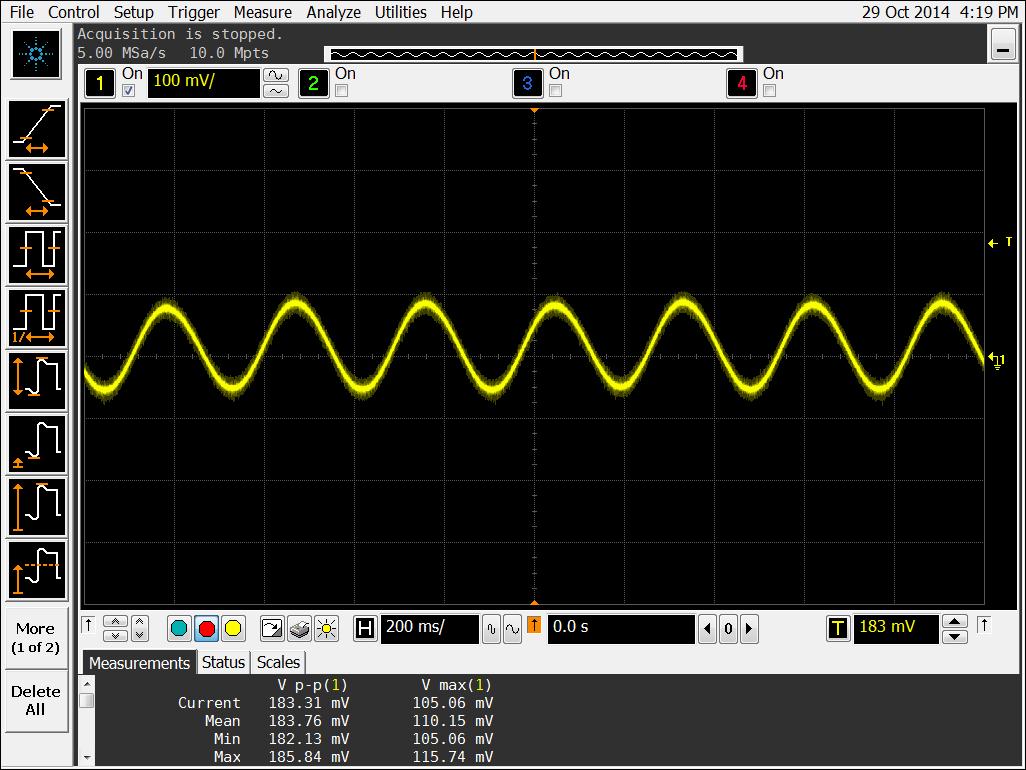The width and height of the screenshot is (1026, 770).
Task: Enable Channel 4 display checkbox
Action: click(x=767, y=90)
